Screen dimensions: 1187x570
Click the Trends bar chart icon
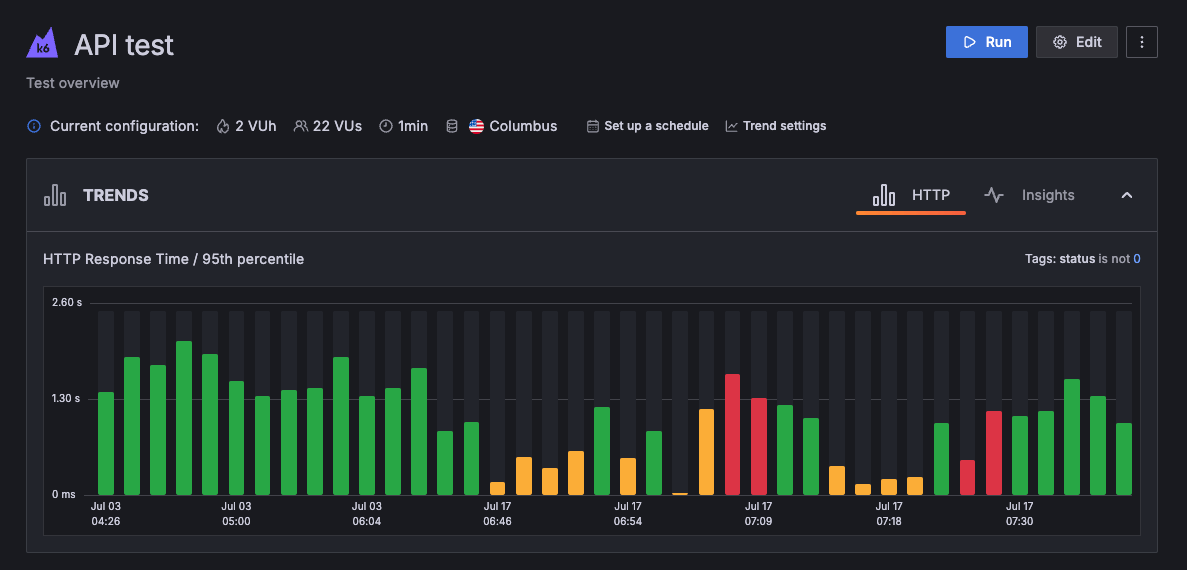tap(55, 195)
